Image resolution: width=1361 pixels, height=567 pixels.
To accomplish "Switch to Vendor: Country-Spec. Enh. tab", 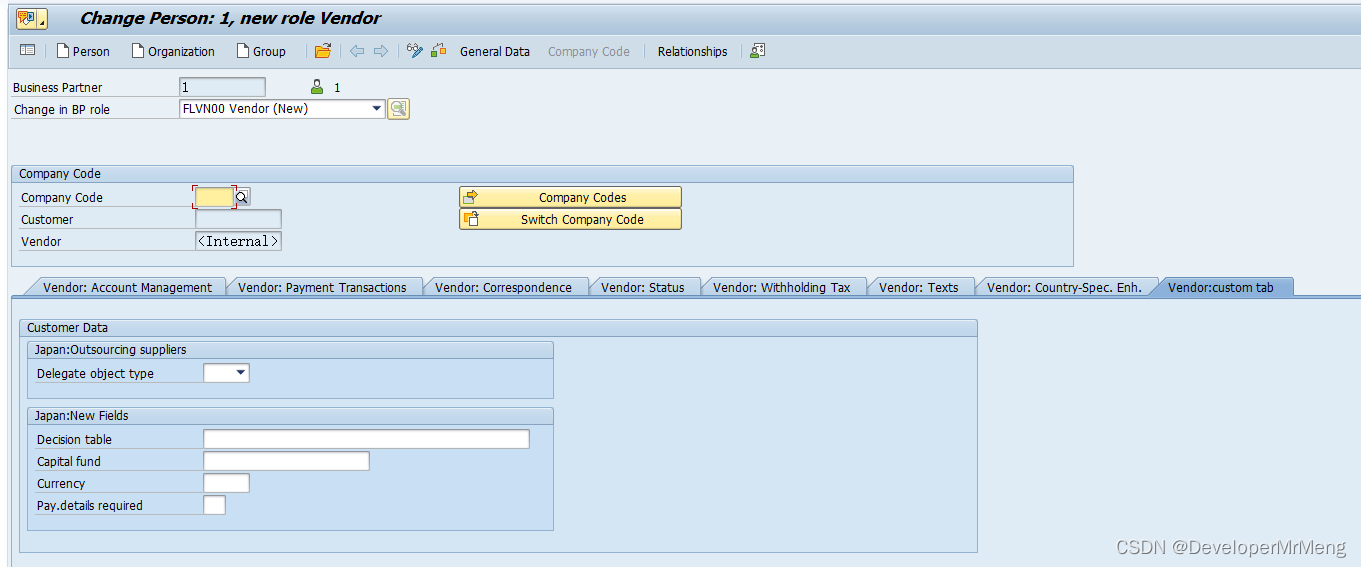I will click(x=1064, y=287).
